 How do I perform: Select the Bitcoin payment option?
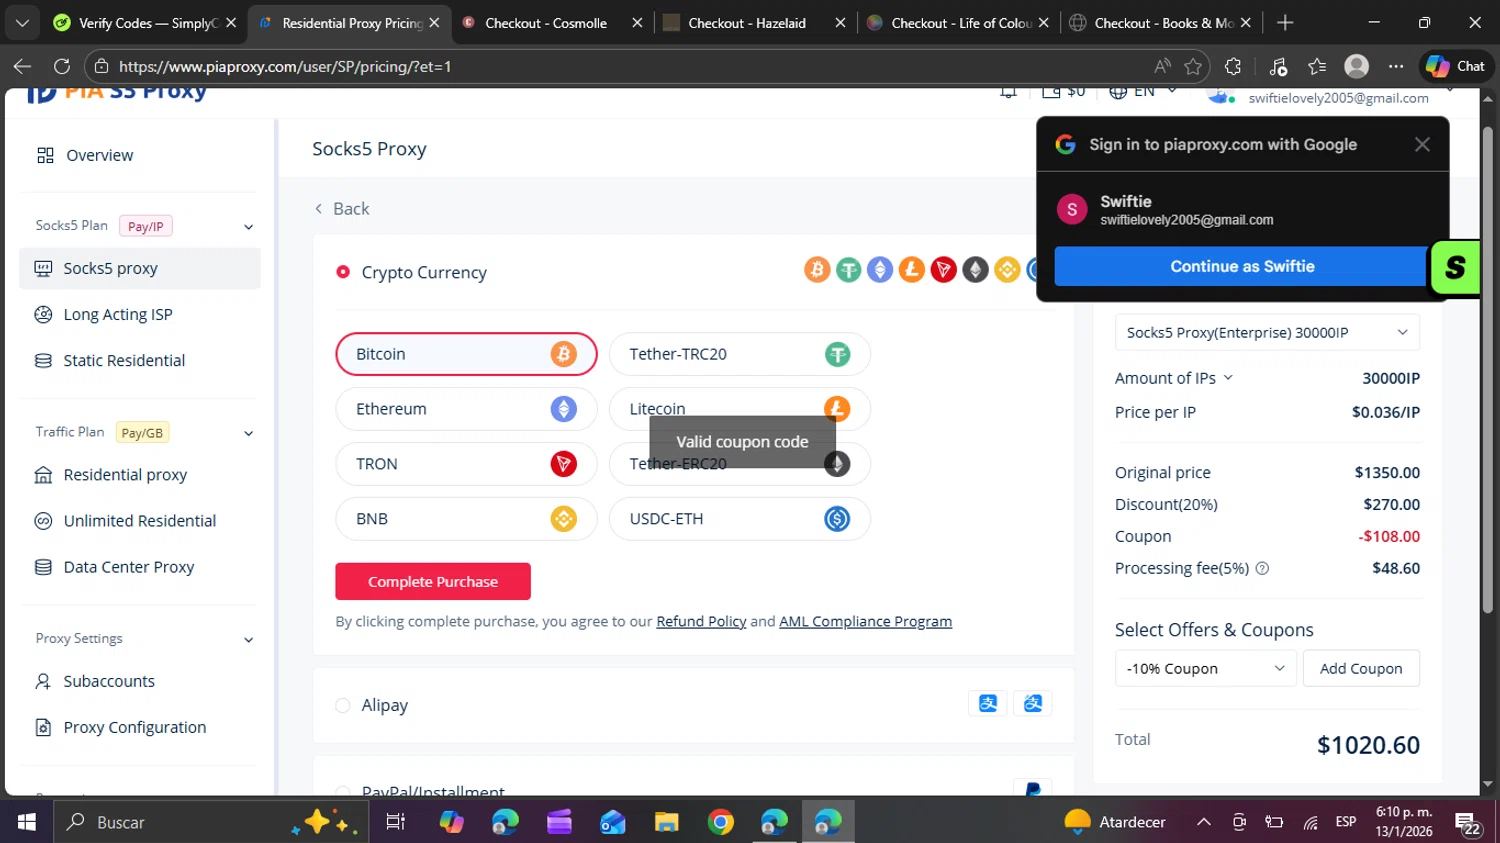coord(466,354)
